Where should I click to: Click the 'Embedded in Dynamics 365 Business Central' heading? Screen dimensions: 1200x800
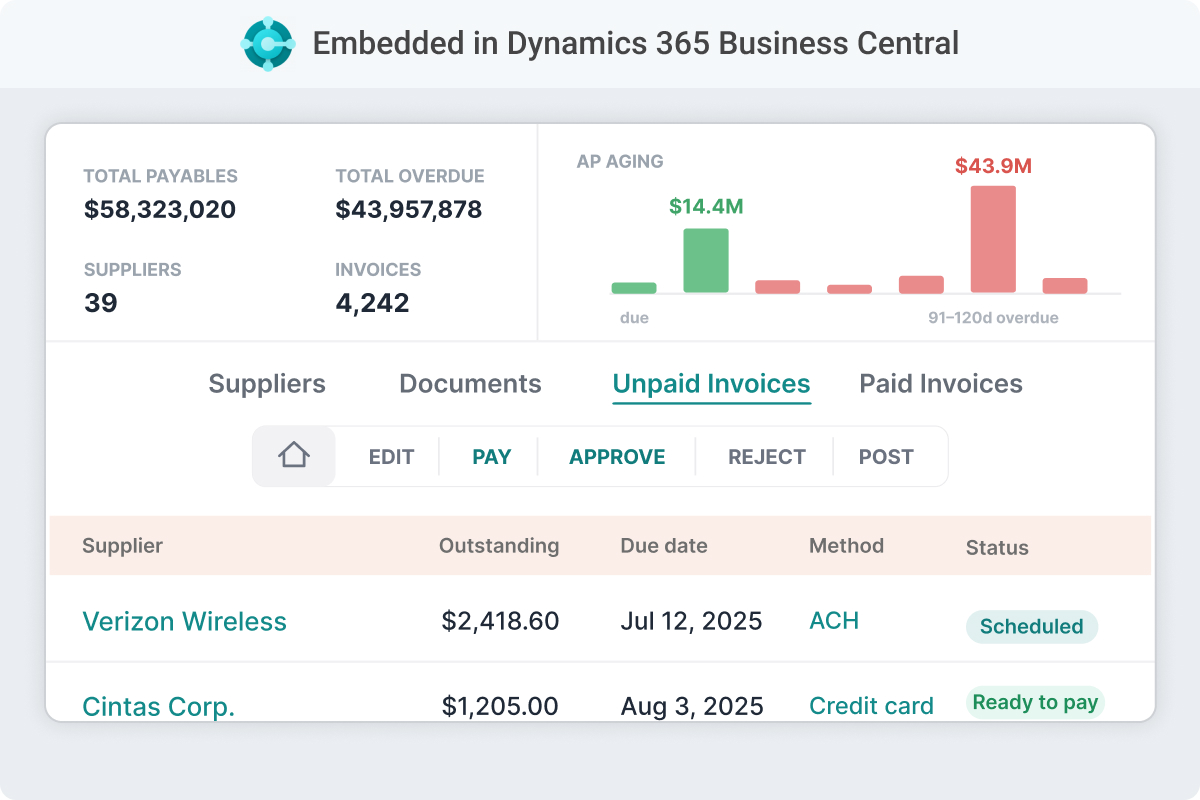point(636,44)
